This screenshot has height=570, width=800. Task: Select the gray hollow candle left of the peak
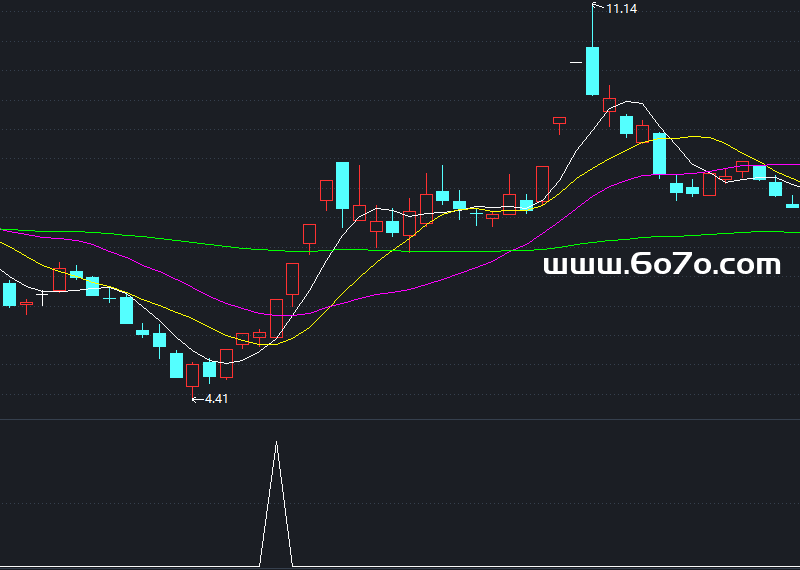(x=559, y=122)
